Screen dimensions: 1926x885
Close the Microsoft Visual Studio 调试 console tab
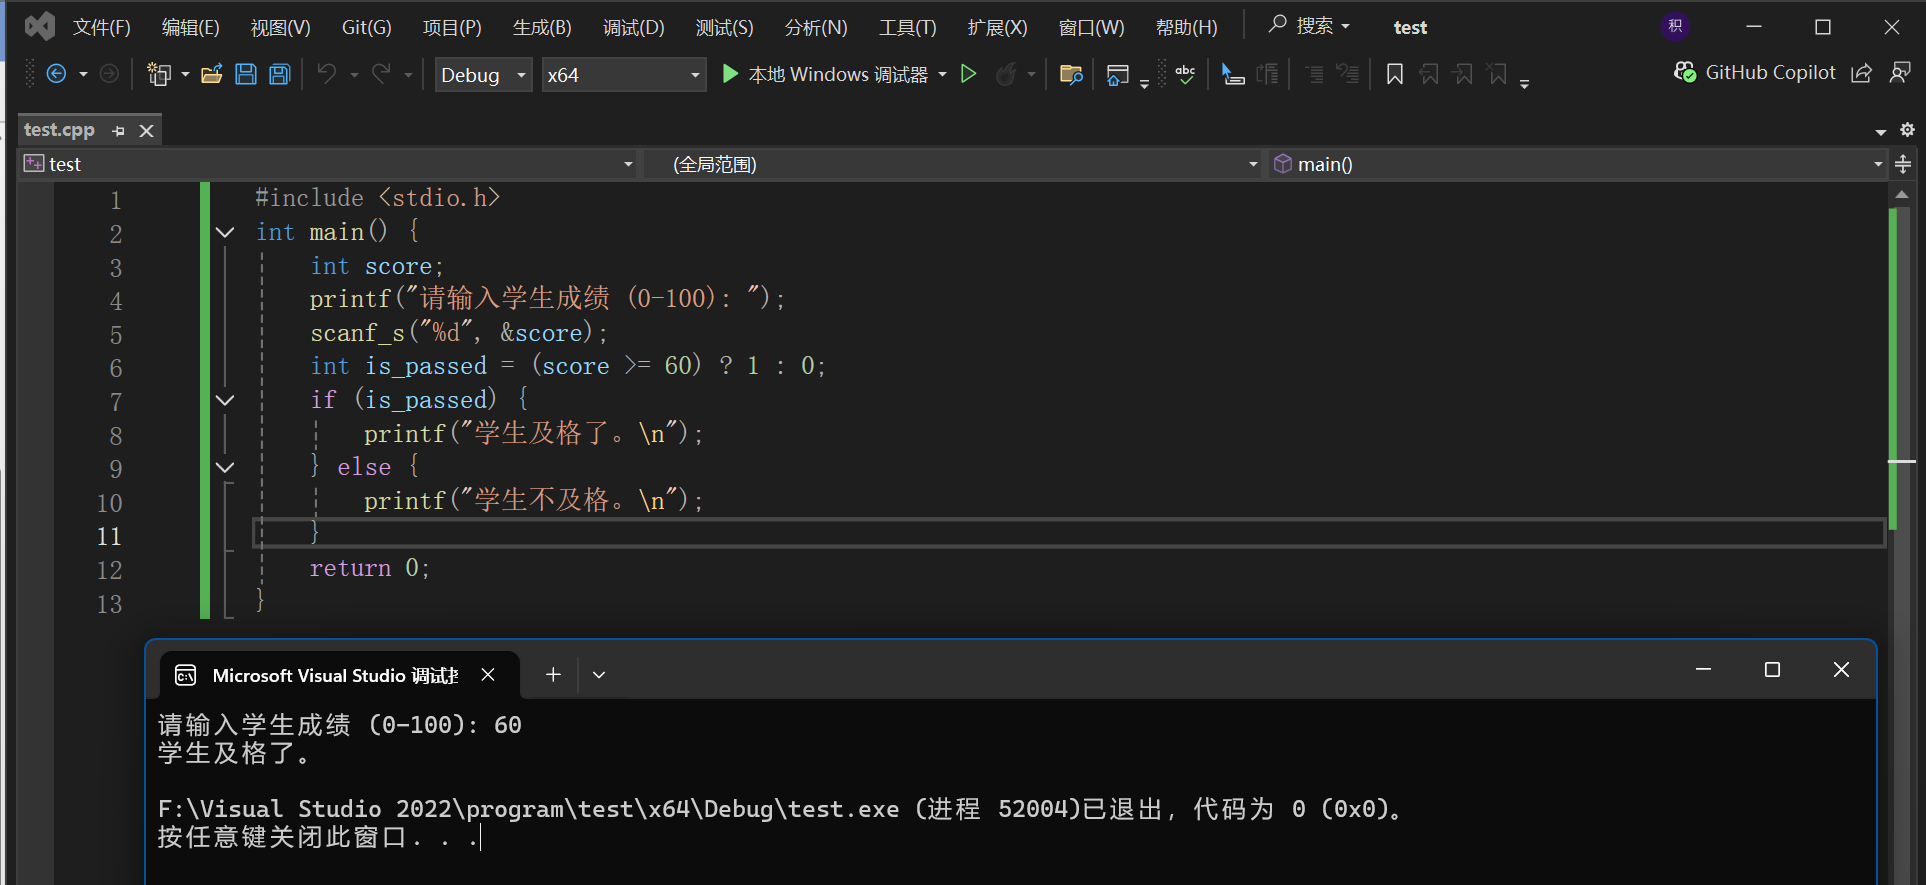488,675
